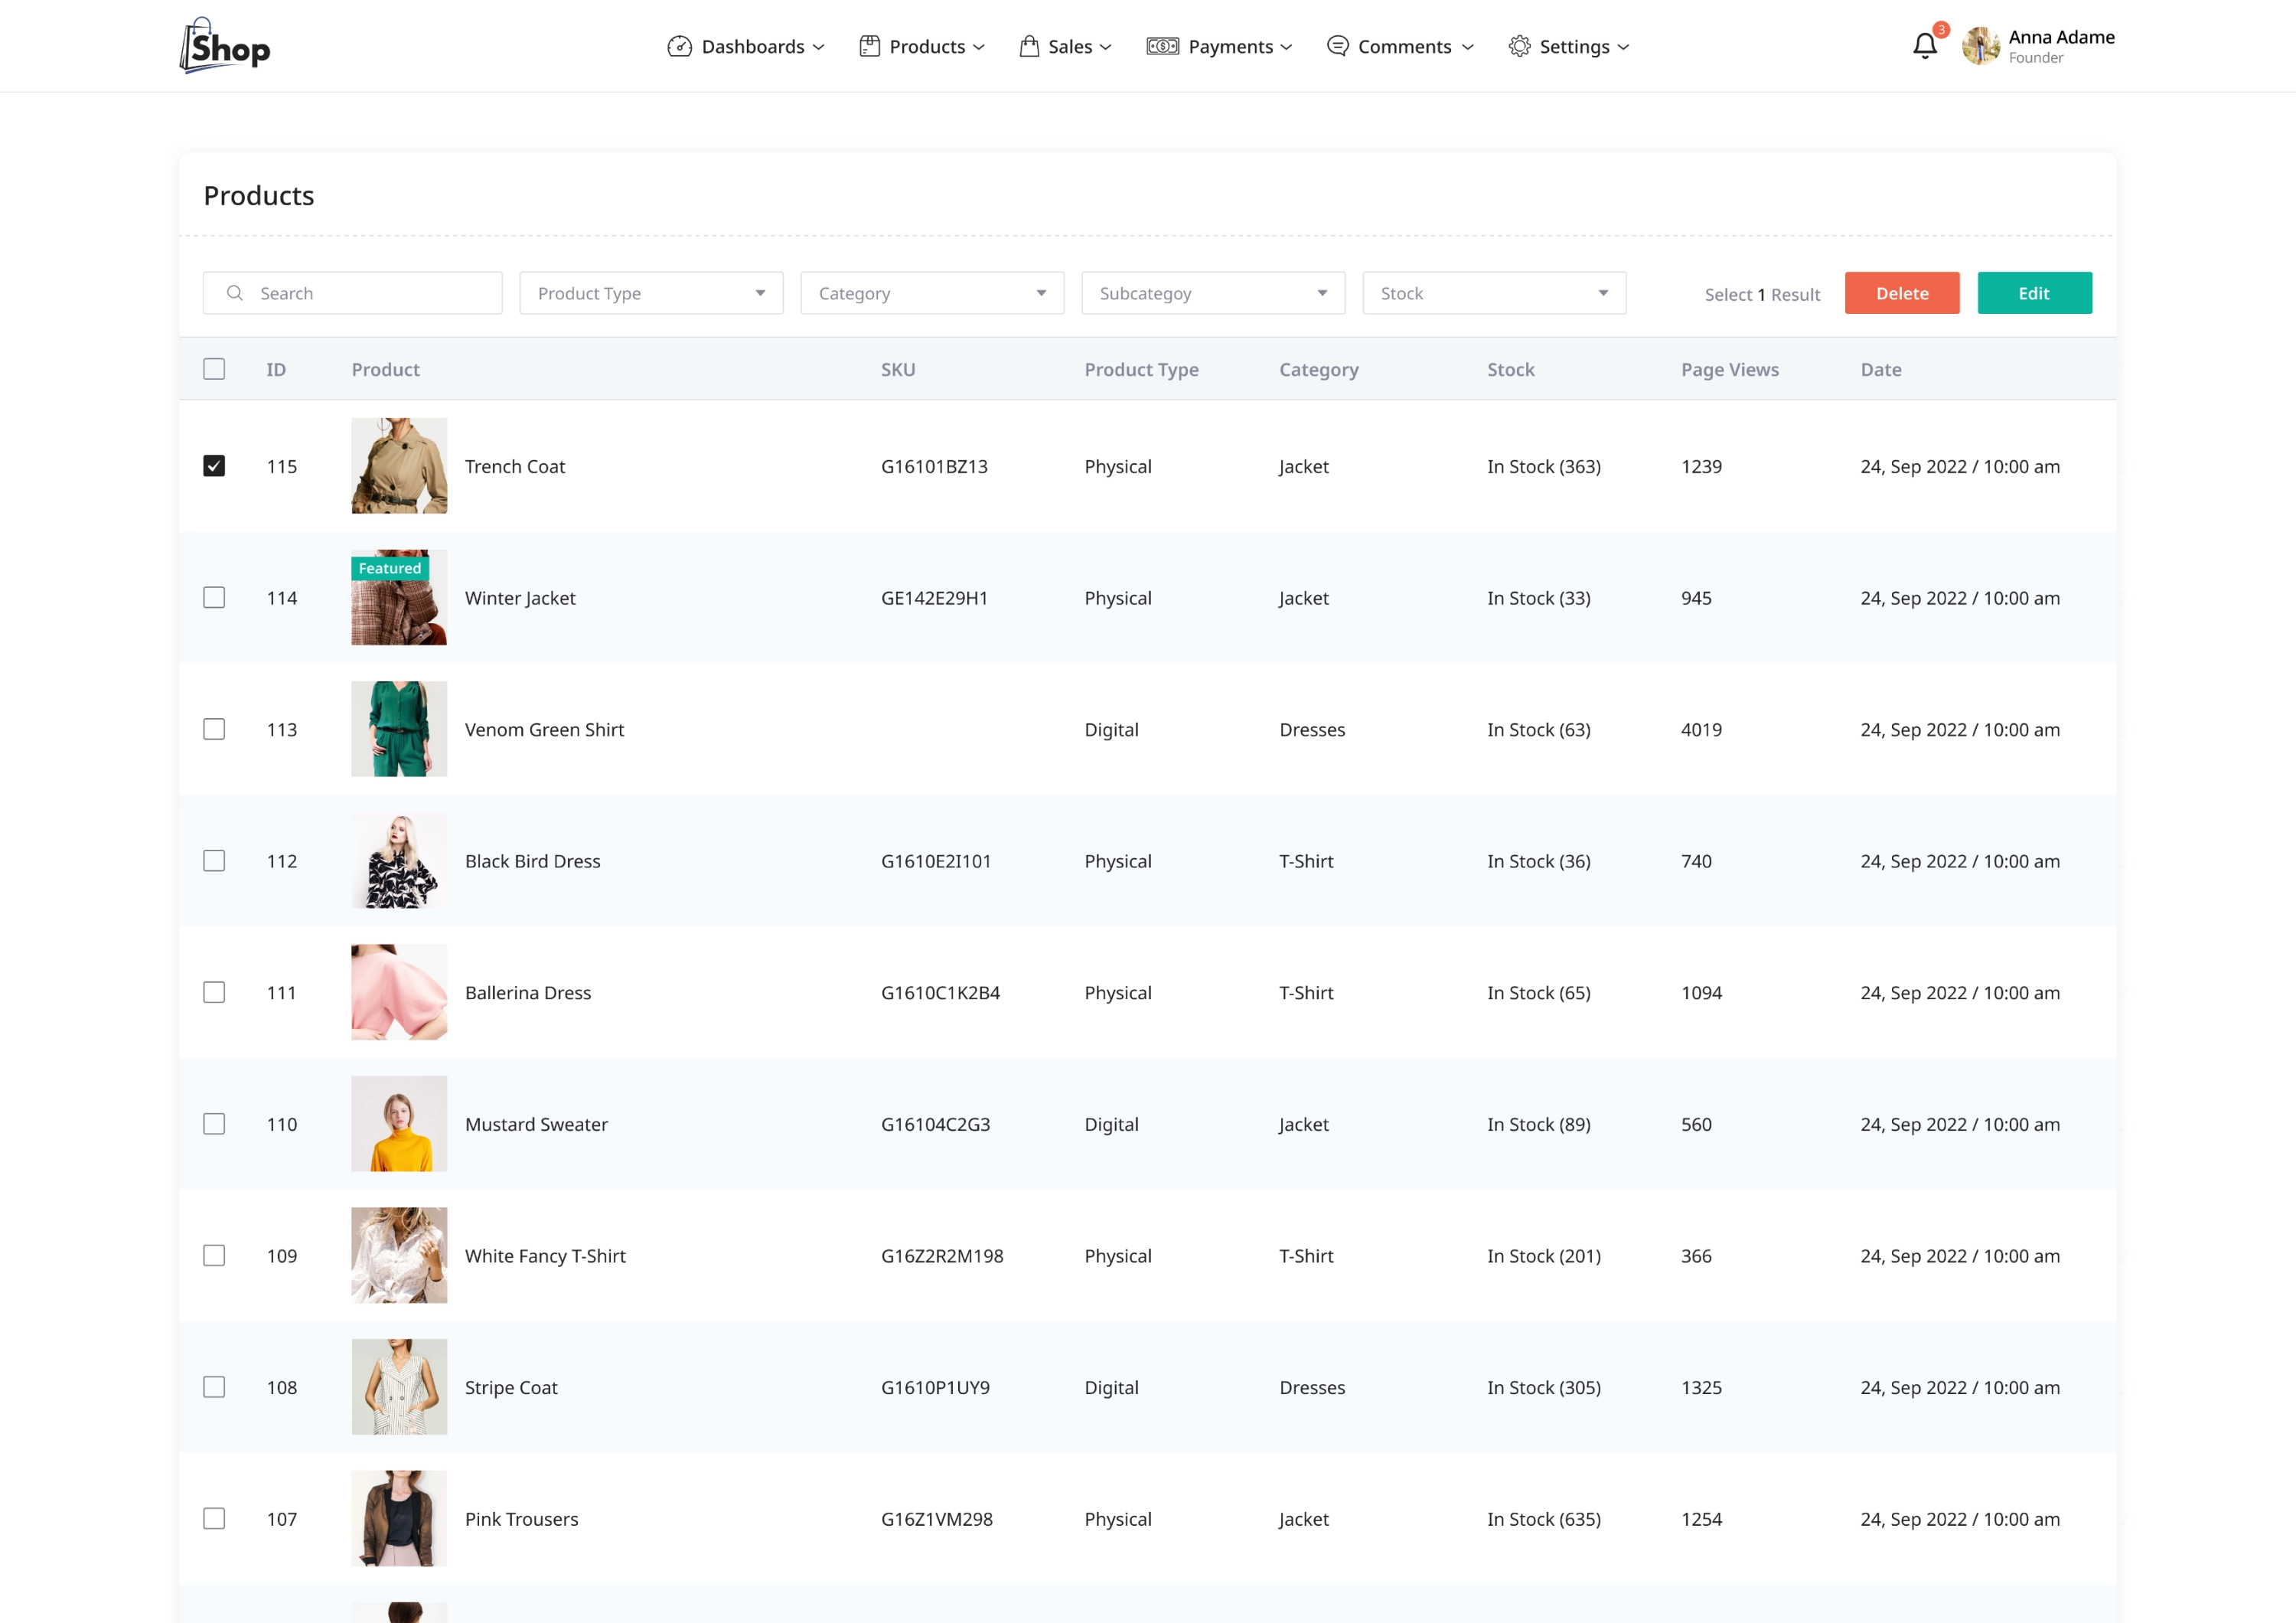Click the Products box icon

868,46
